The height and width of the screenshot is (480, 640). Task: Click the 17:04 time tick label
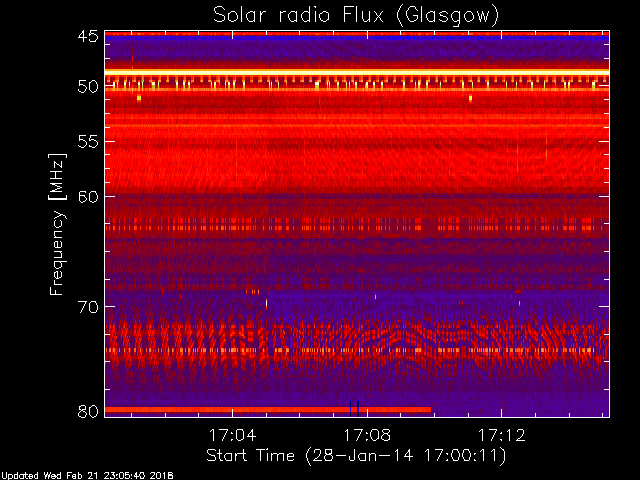click(233, 435)
